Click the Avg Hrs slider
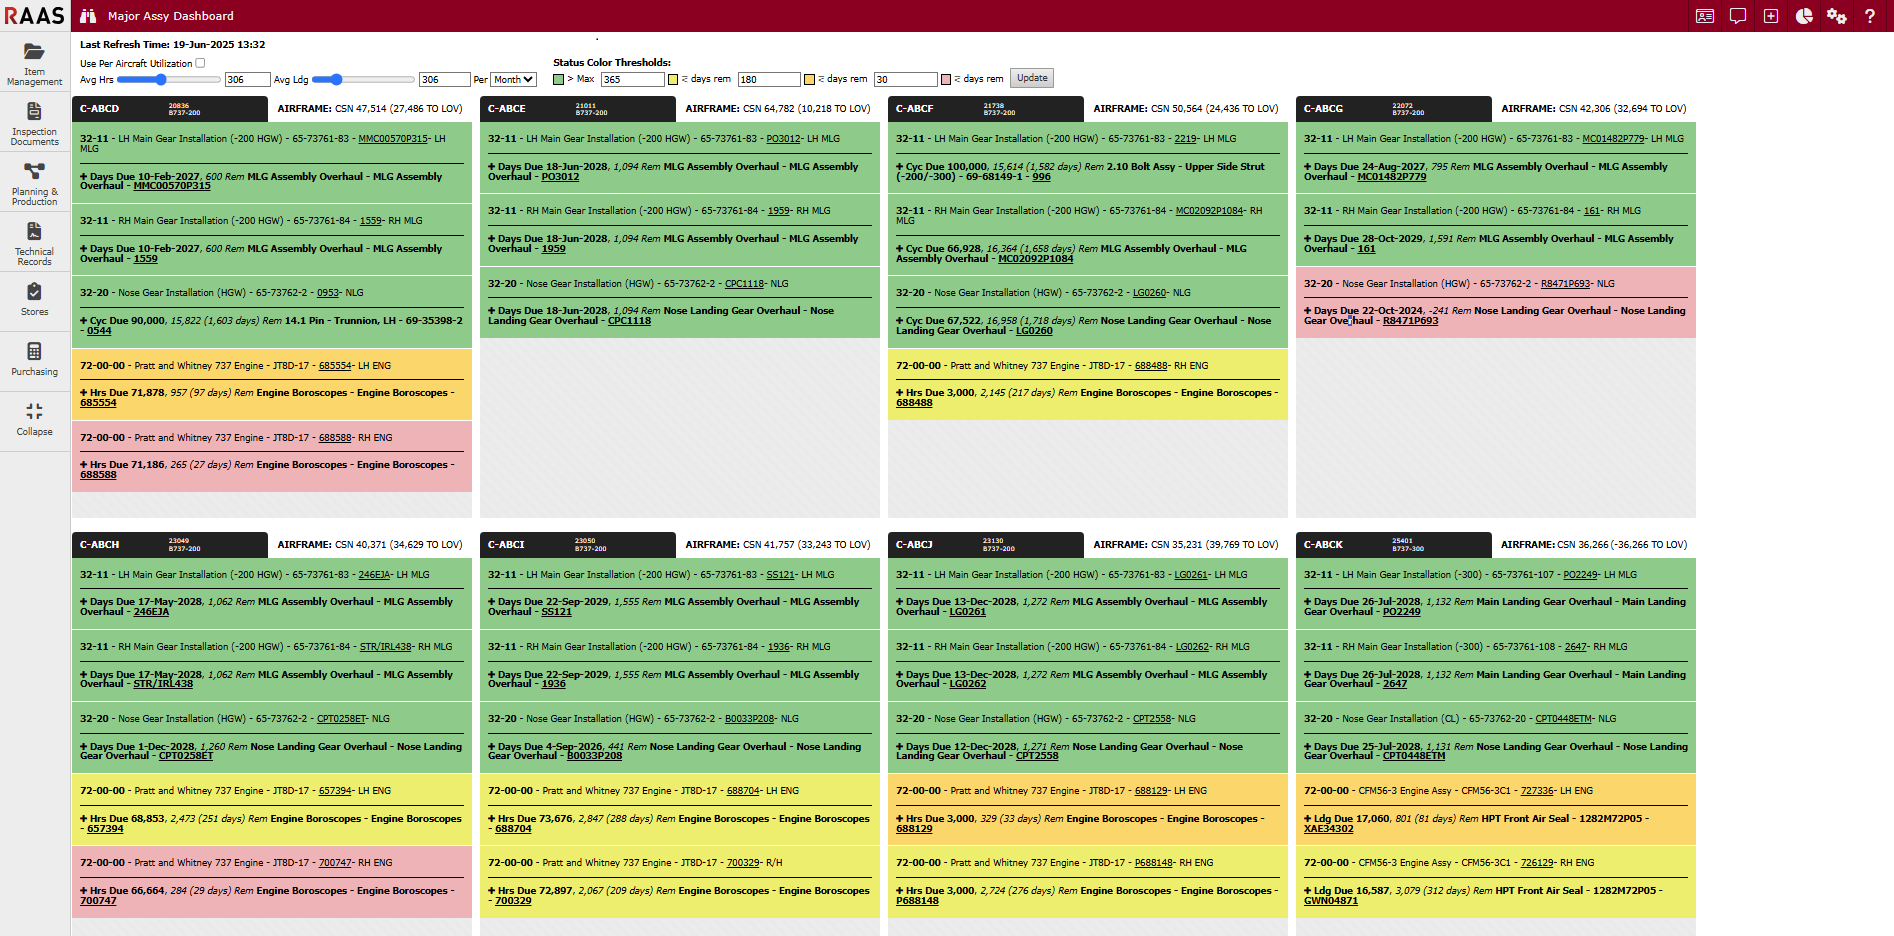Screen dimensions: 1894x936 [166, 80]
